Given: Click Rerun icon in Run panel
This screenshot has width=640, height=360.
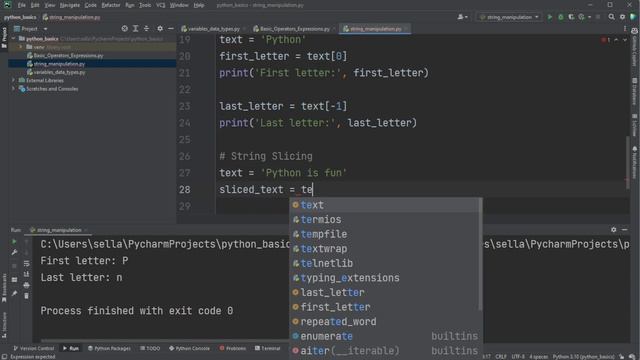Looking at the screenshot, I should tap(14, 242).
